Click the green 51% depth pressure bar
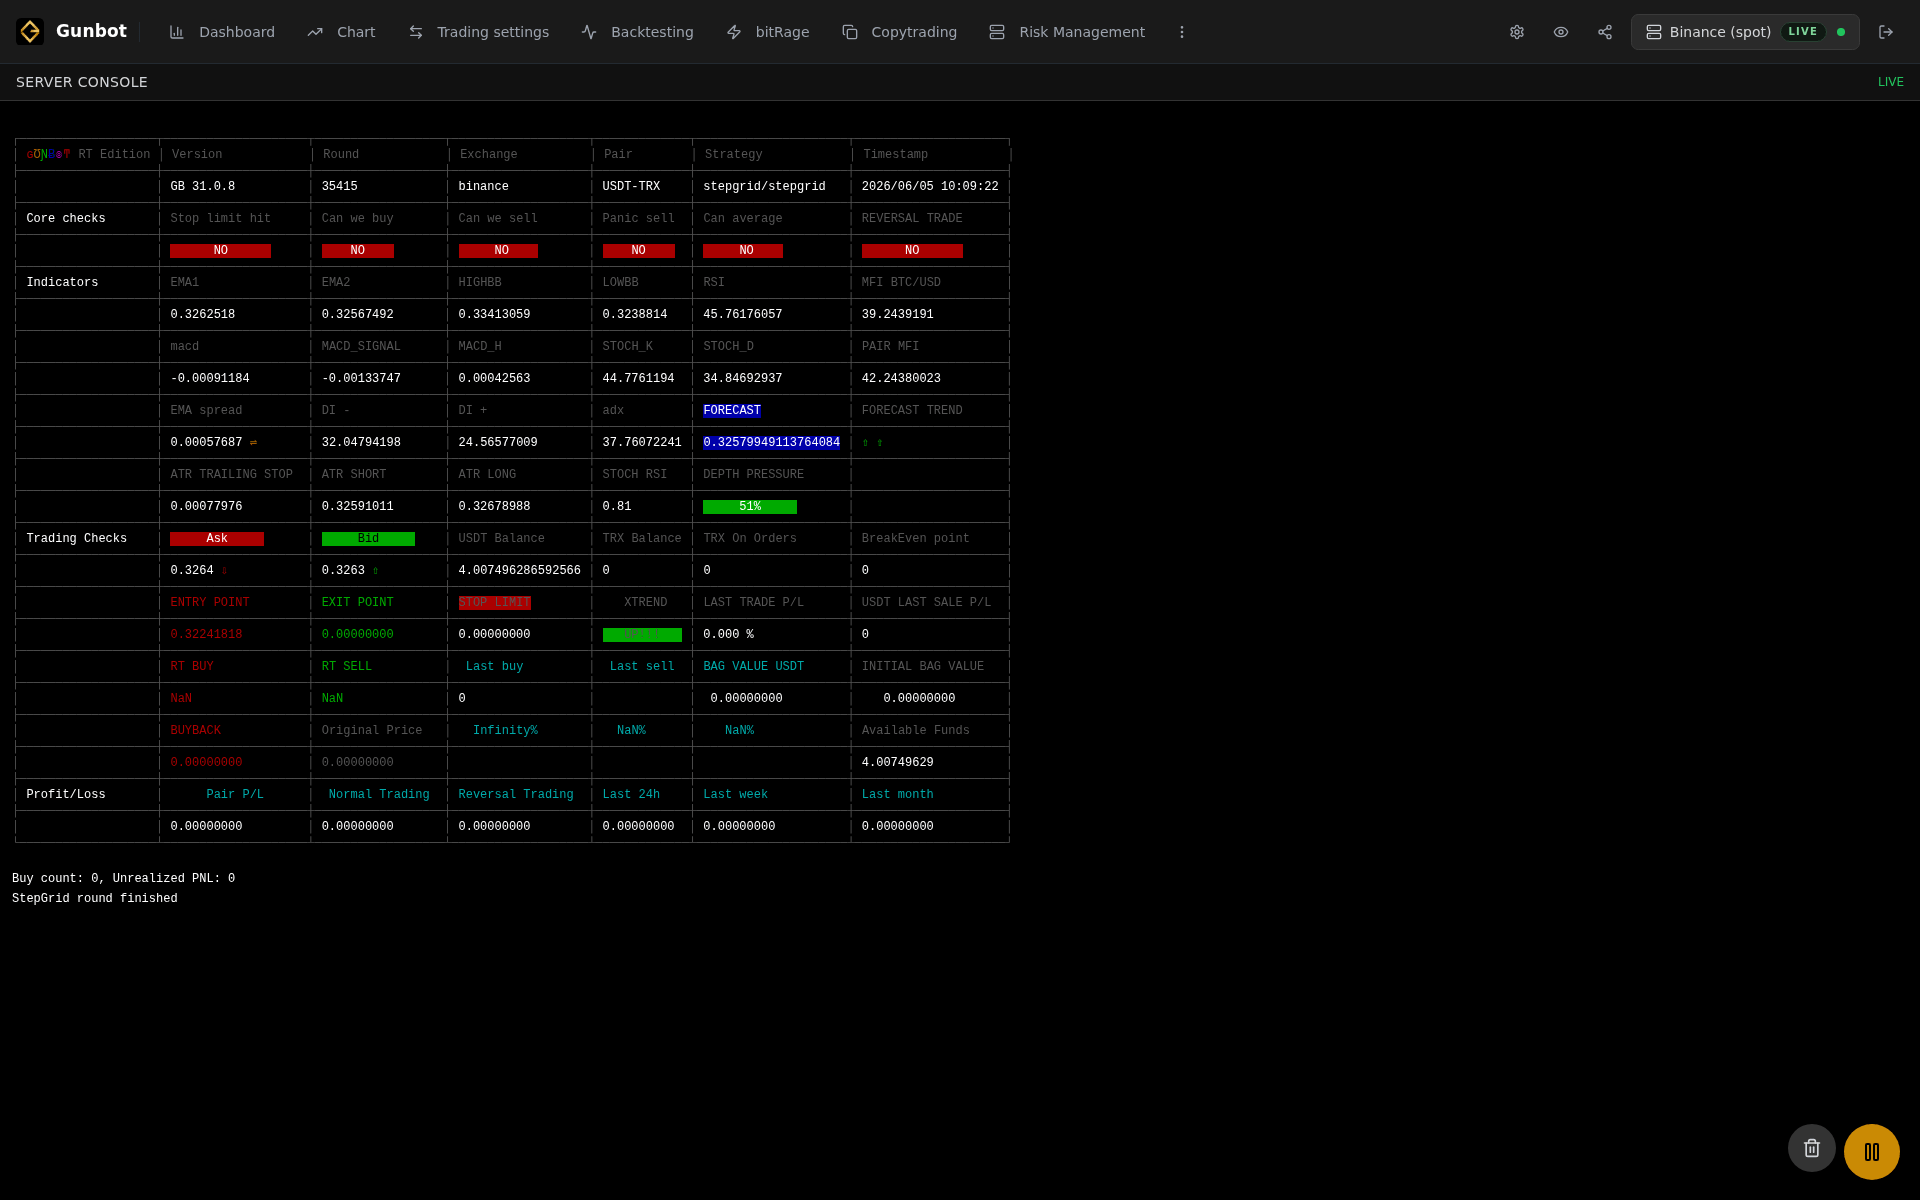Image resolution: width=1920 pixels, height=1200 pixels. click(x=750, y=507)
